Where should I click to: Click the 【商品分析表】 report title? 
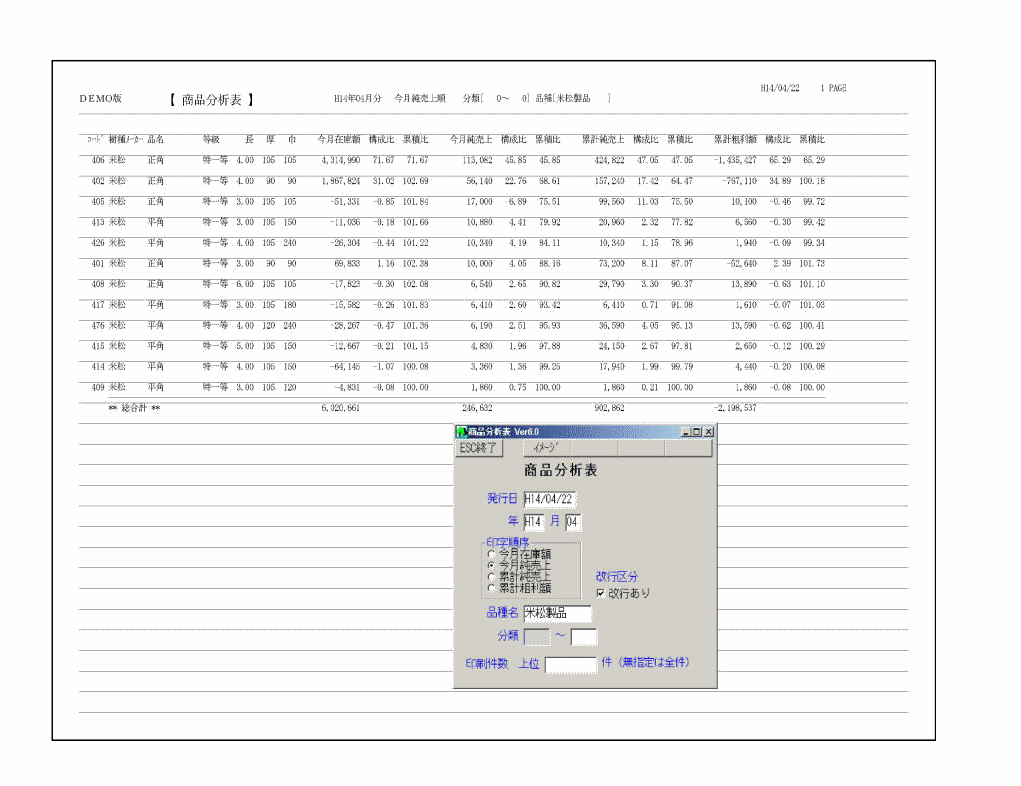(212, 100)
